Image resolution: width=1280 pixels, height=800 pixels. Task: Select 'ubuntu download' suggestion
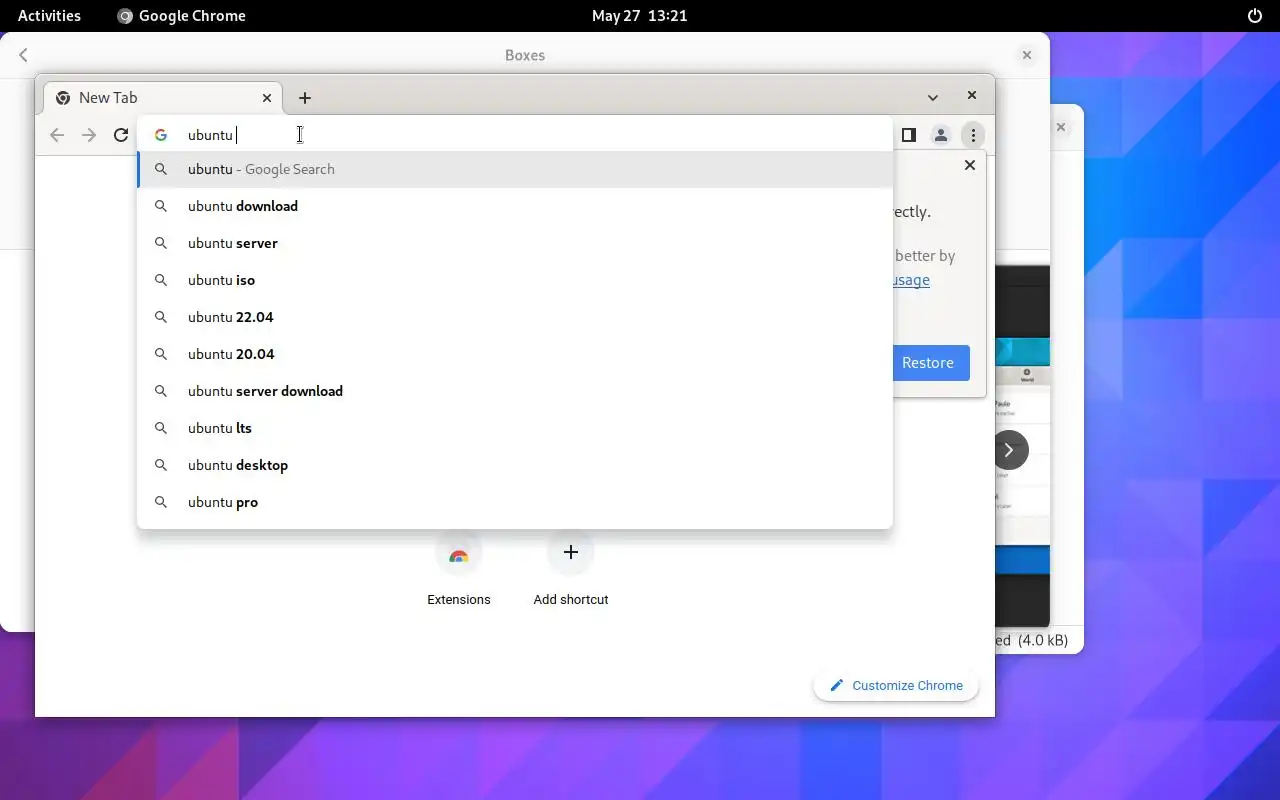(x=514, y=206)
